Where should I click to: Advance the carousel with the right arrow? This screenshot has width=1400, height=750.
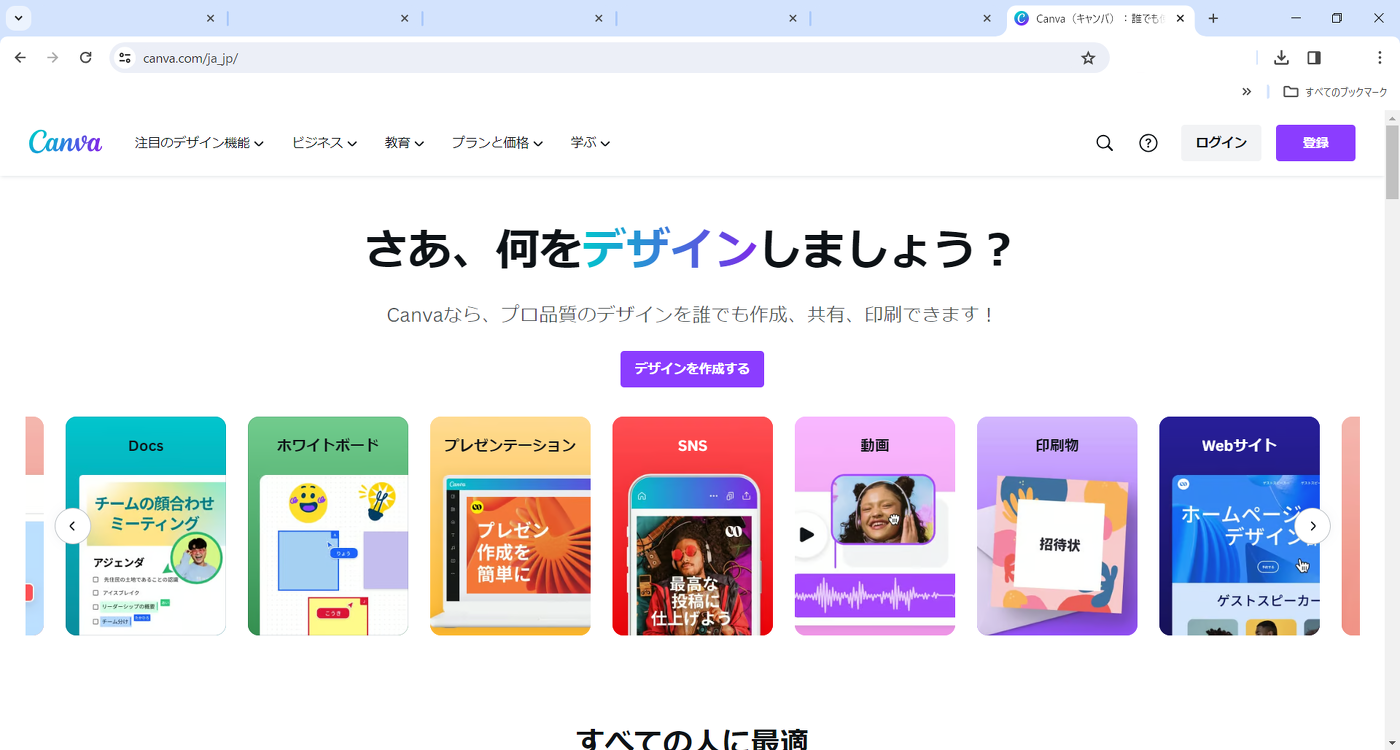[1312, 525]
